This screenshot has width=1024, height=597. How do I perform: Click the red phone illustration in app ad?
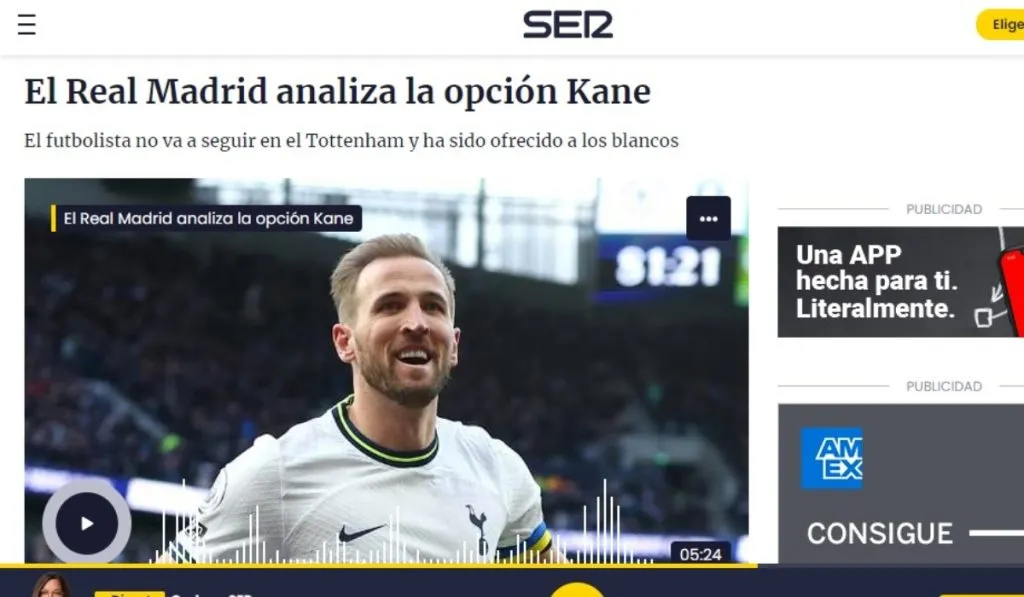coord(1012,287)
